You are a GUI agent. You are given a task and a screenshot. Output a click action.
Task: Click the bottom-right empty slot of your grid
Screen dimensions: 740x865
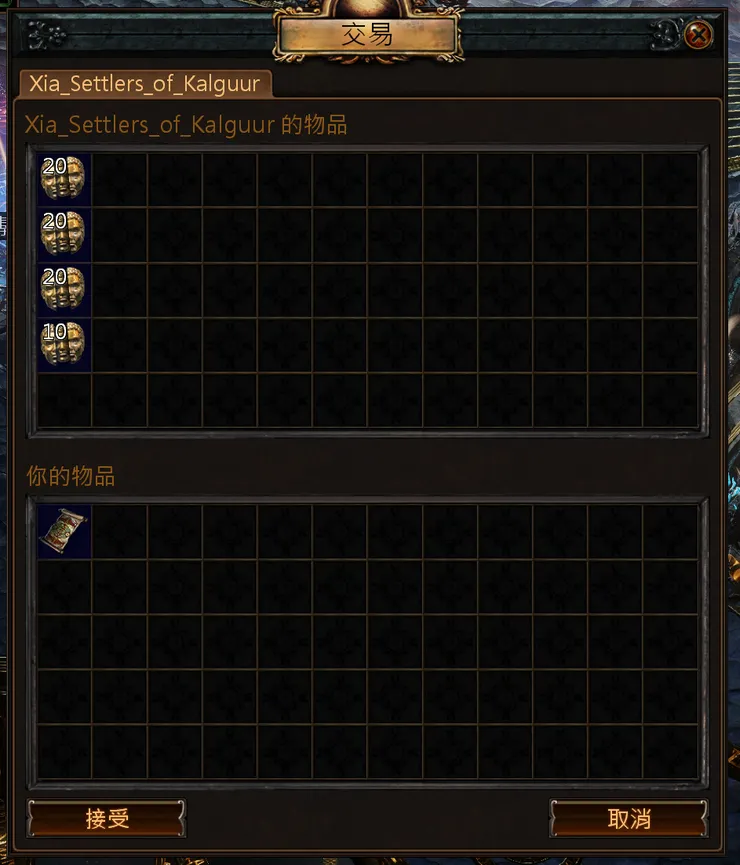pos(670,751)
